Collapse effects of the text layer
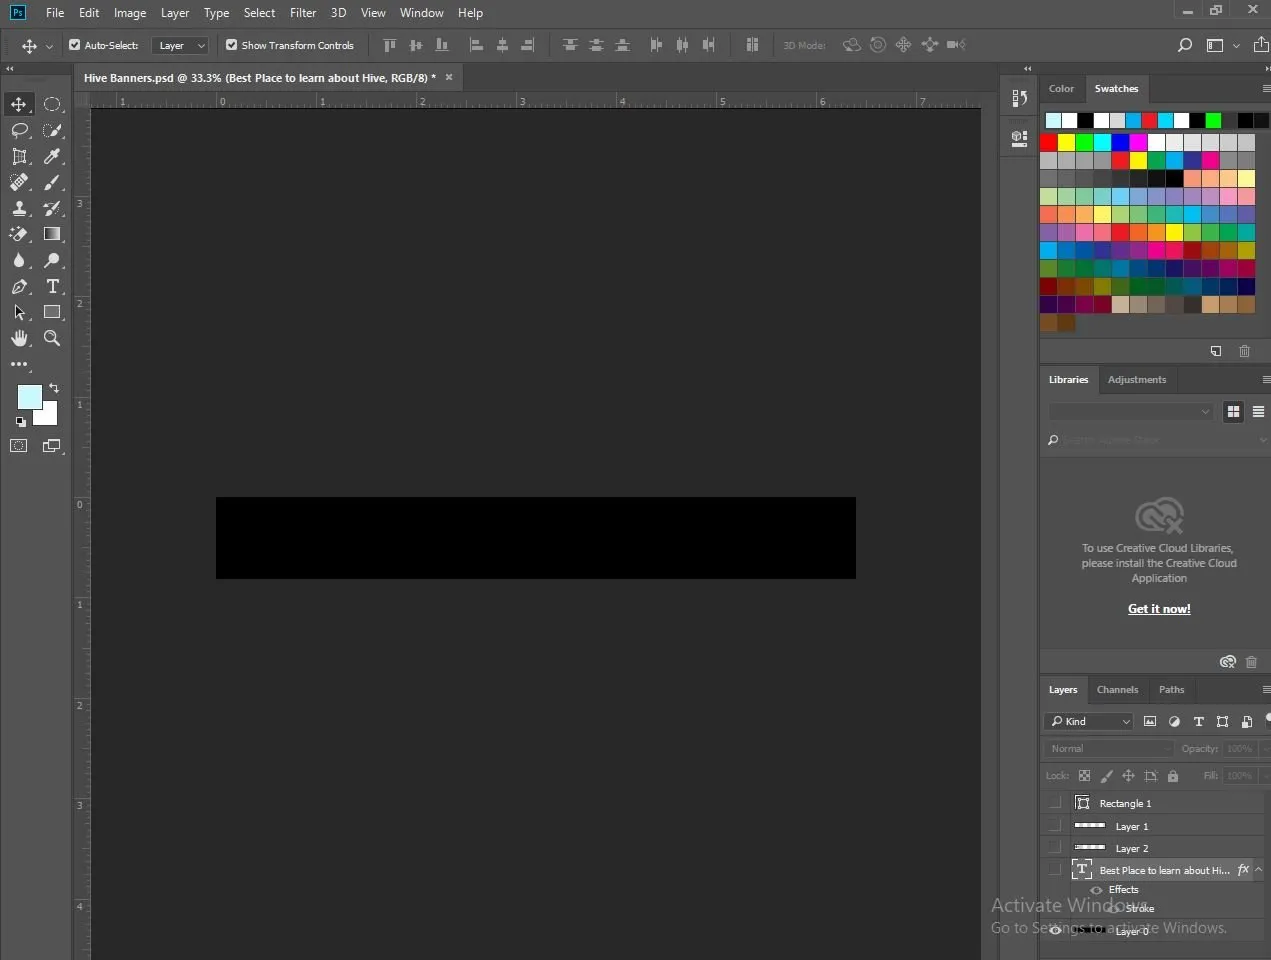1271x960 pixels. click(x=1259, y=870)
